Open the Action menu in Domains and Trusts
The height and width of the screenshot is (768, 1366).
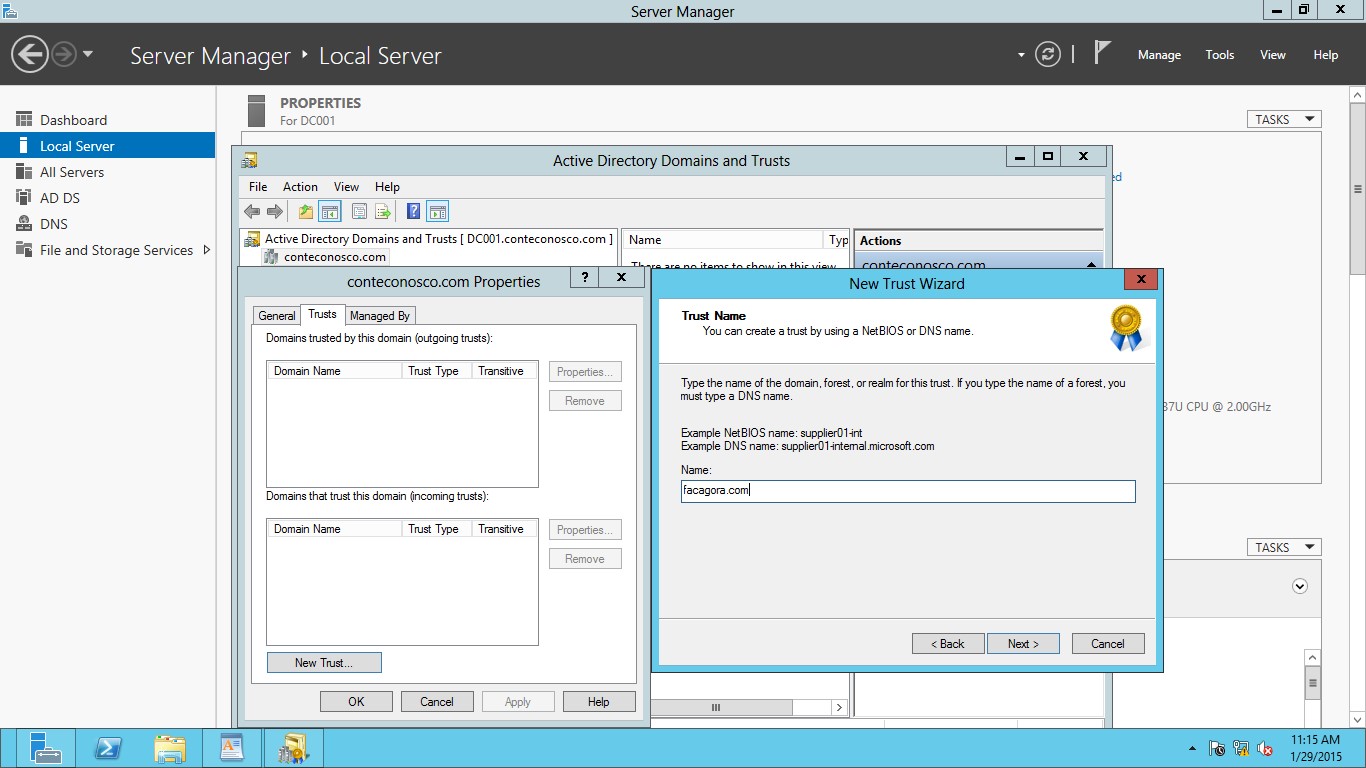click(300, 186)
